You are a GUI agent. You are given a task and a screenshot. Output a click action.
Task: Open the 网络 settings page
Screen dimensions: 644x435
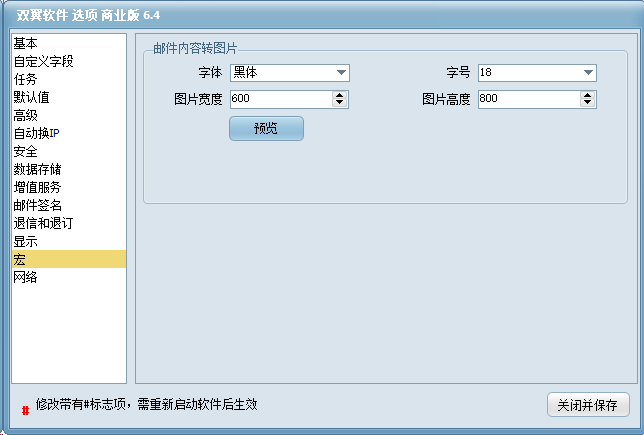(69, 277)
